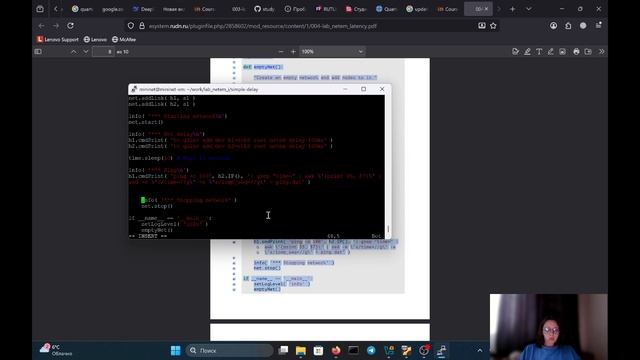Open site security lock info
The image size is (640, 360).
coord(142,26)
